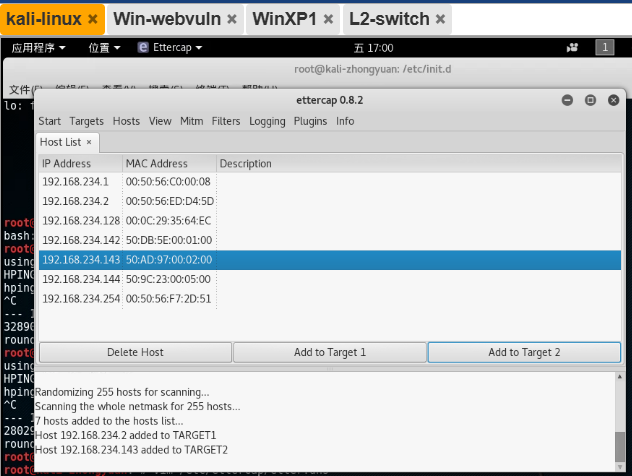Open the Hosts menu

coord(126,121)
